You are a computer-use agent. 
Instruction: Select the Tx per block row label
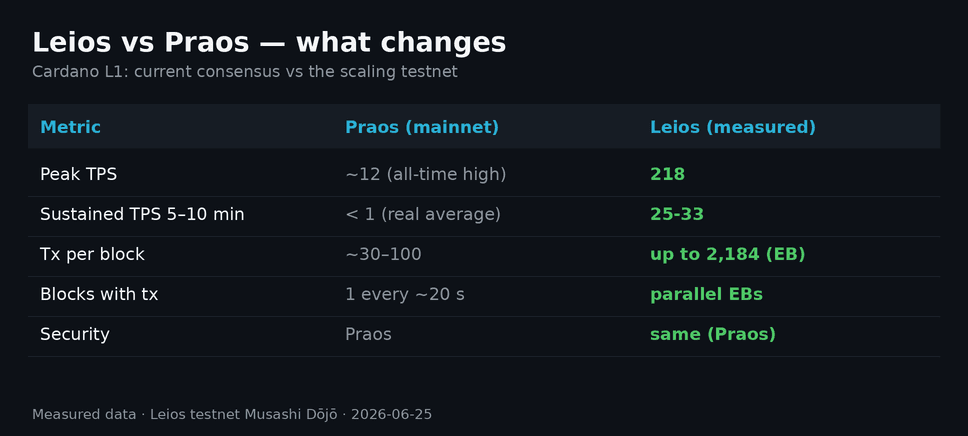pyautogui.click(x=92, y=254)
